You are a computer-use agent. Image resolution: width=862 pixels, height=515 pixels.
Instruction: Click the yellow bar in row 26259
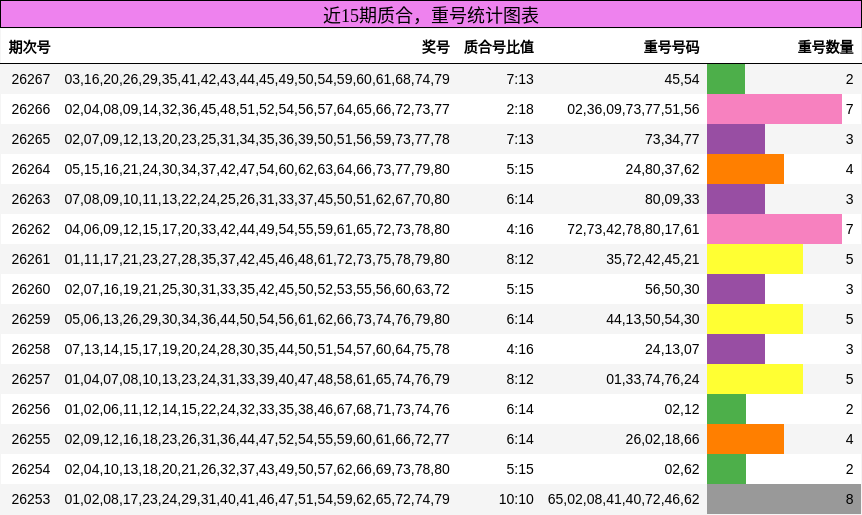click(755, 319)
